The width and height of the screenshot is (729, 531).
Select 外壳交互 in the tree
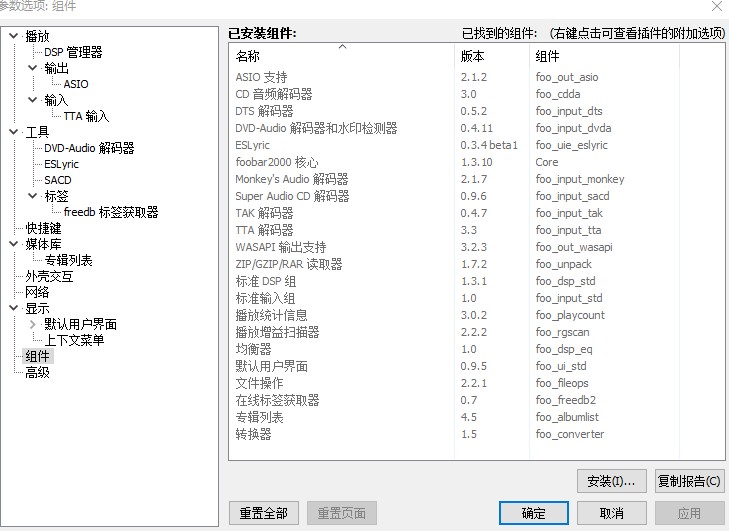click(49, 276)
